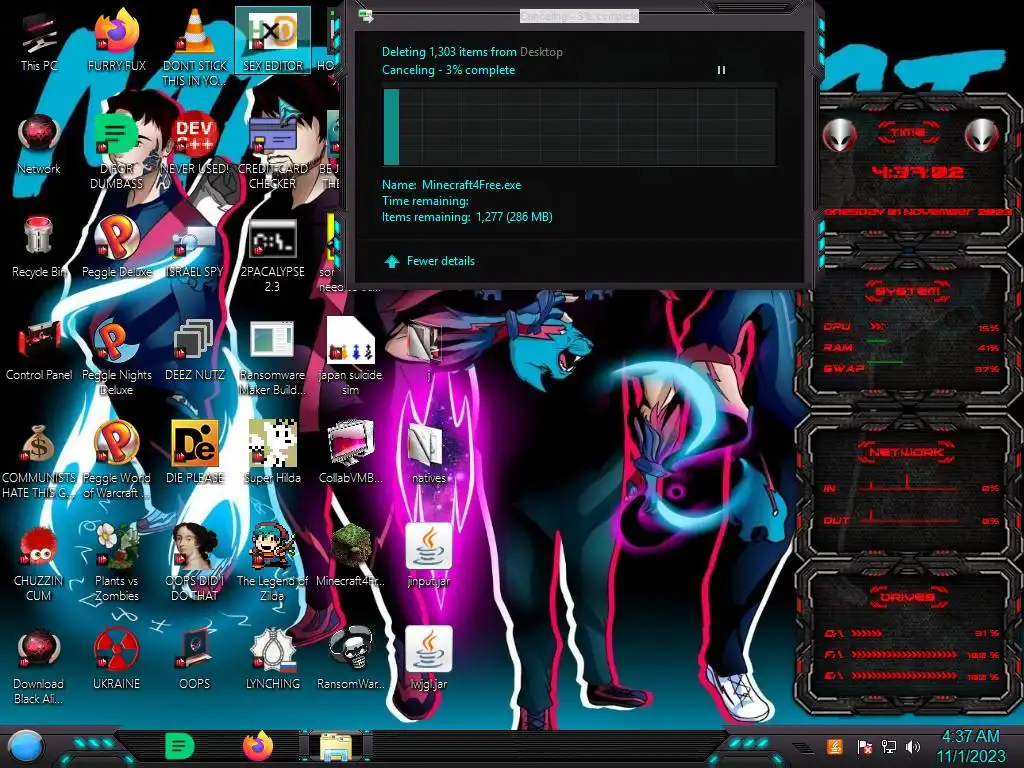Select the Legend of Zilda shortcut

pos(272,563)
